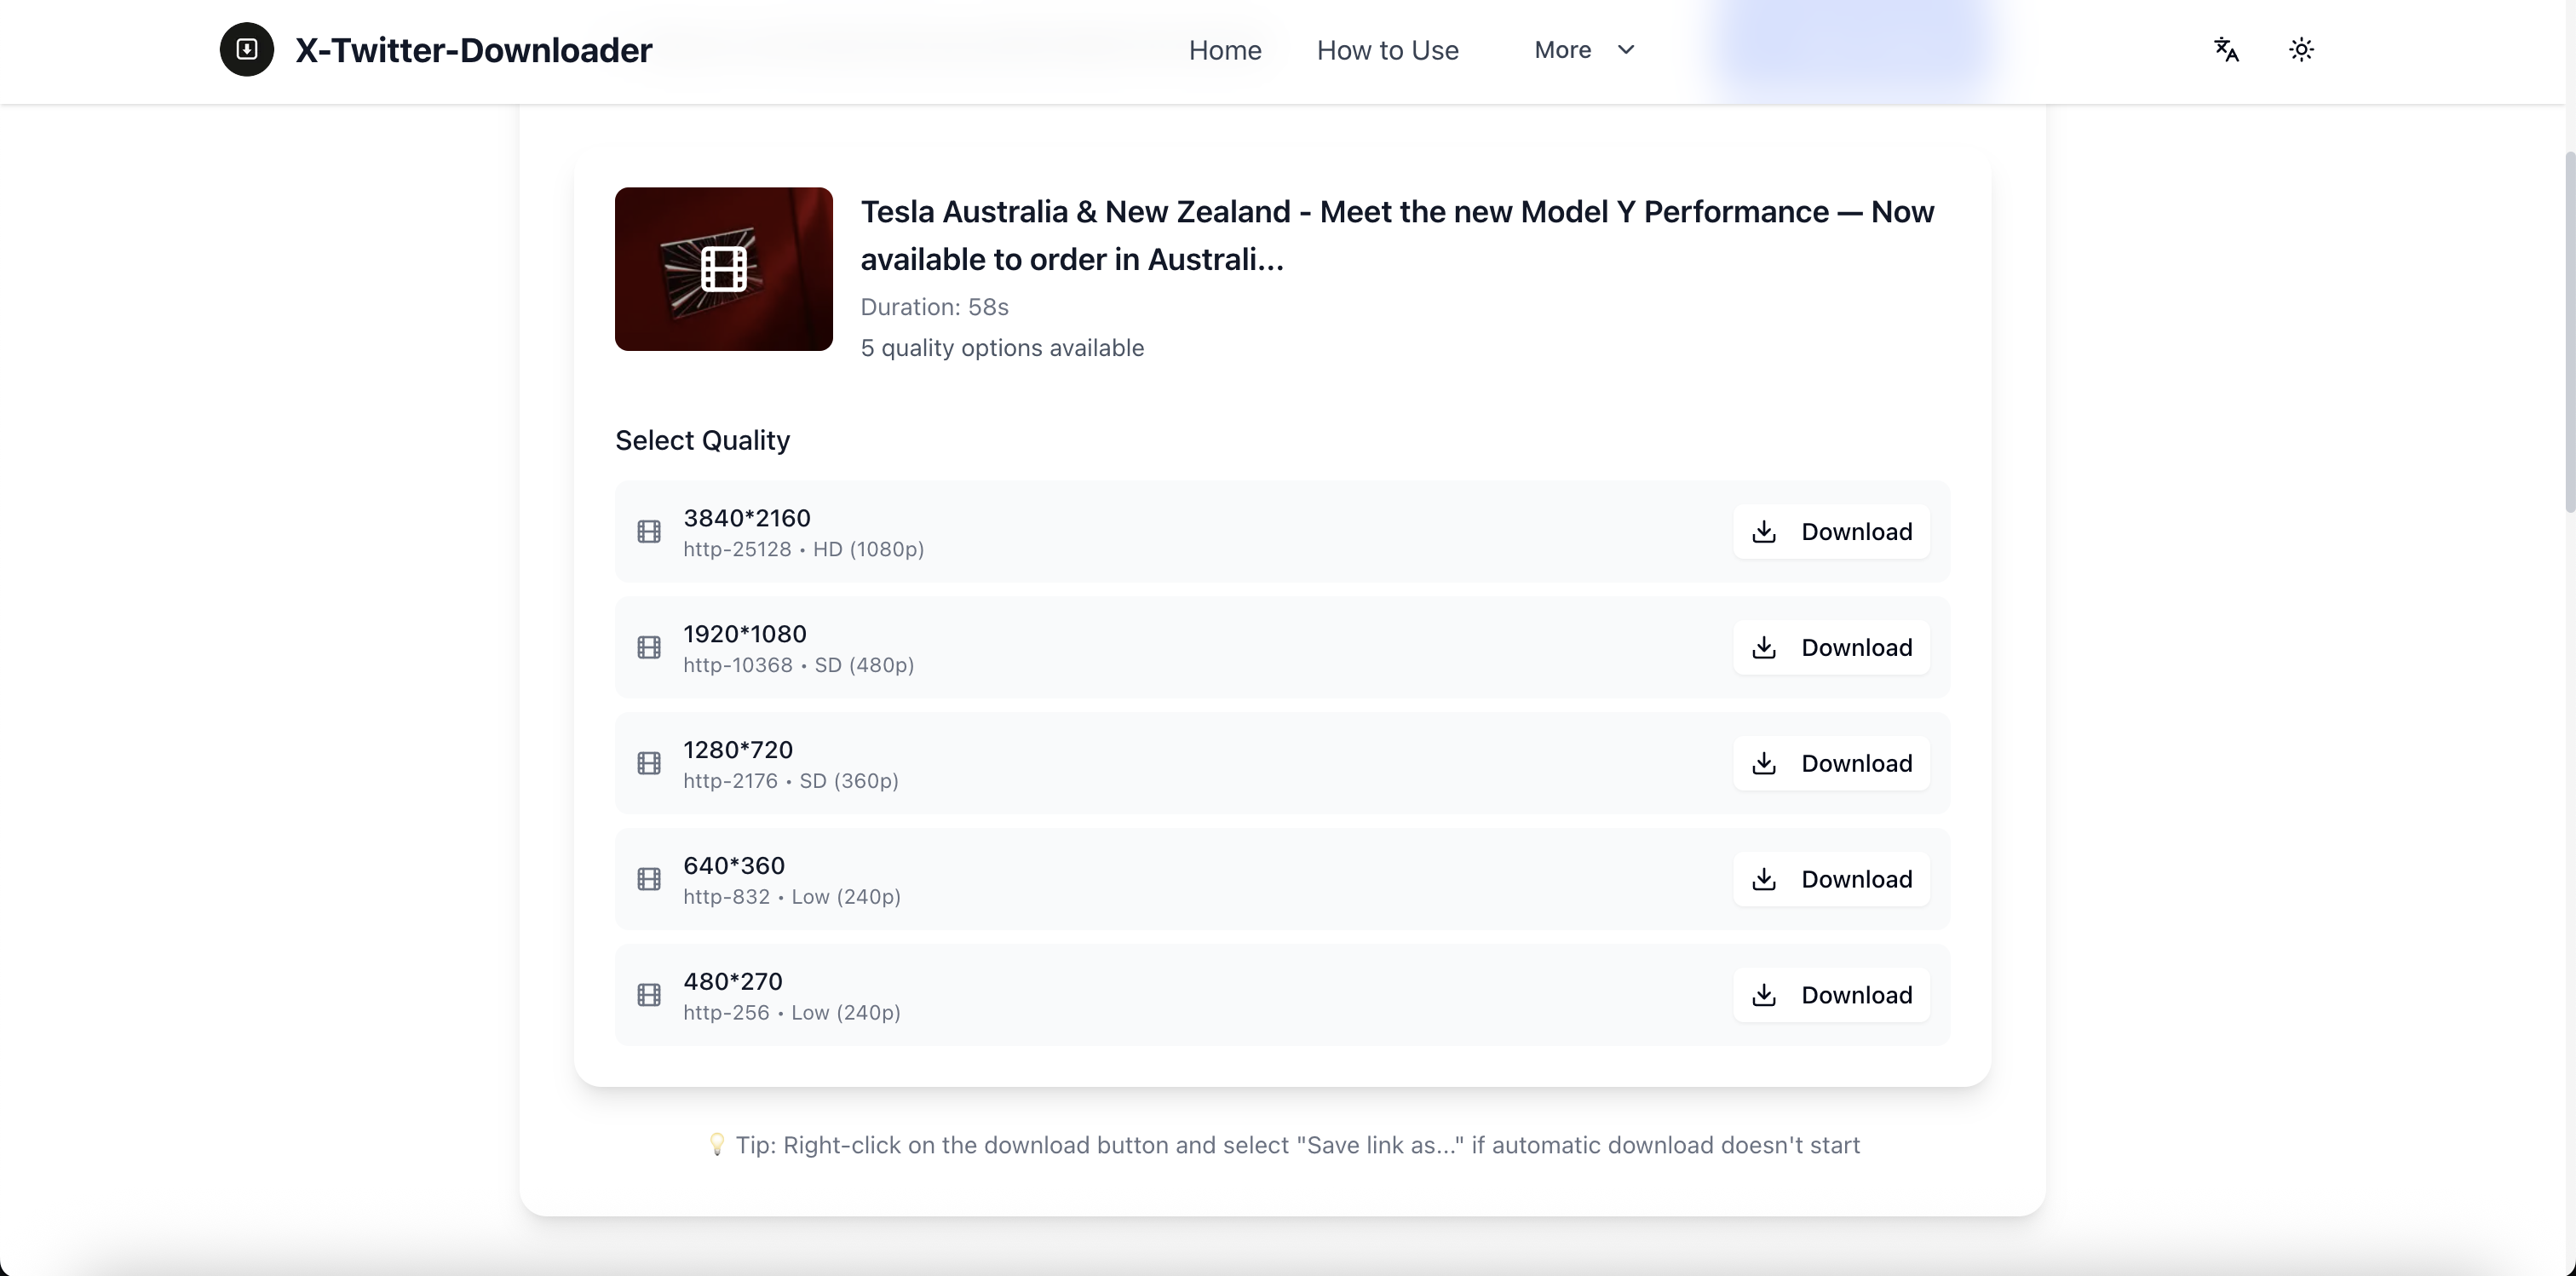Image resolution: width=2576 pixels, height=1276 pixels.
Task: Open the Home menu item
Action: tap(1225, 49)
